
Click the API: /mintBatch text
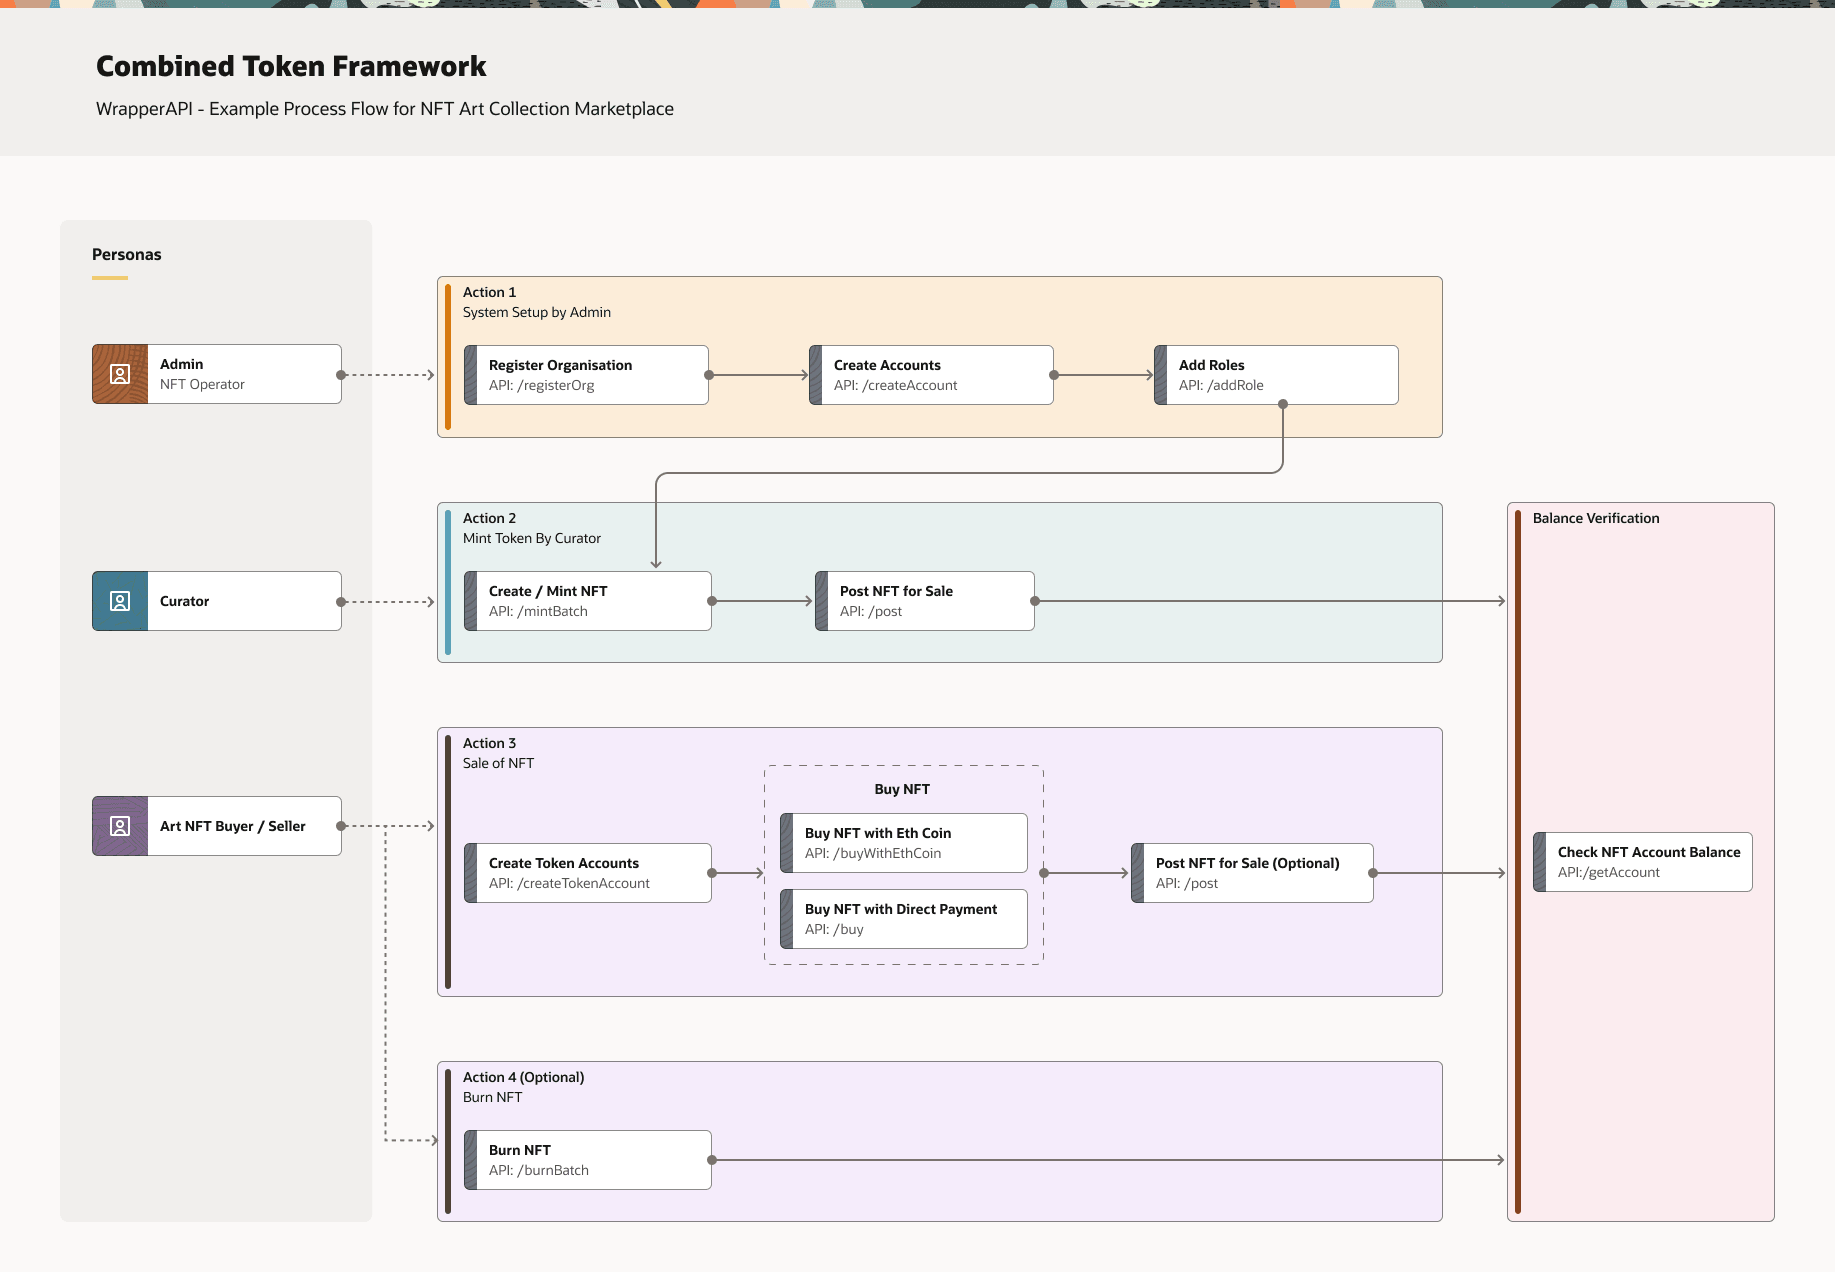coord(539,611)
